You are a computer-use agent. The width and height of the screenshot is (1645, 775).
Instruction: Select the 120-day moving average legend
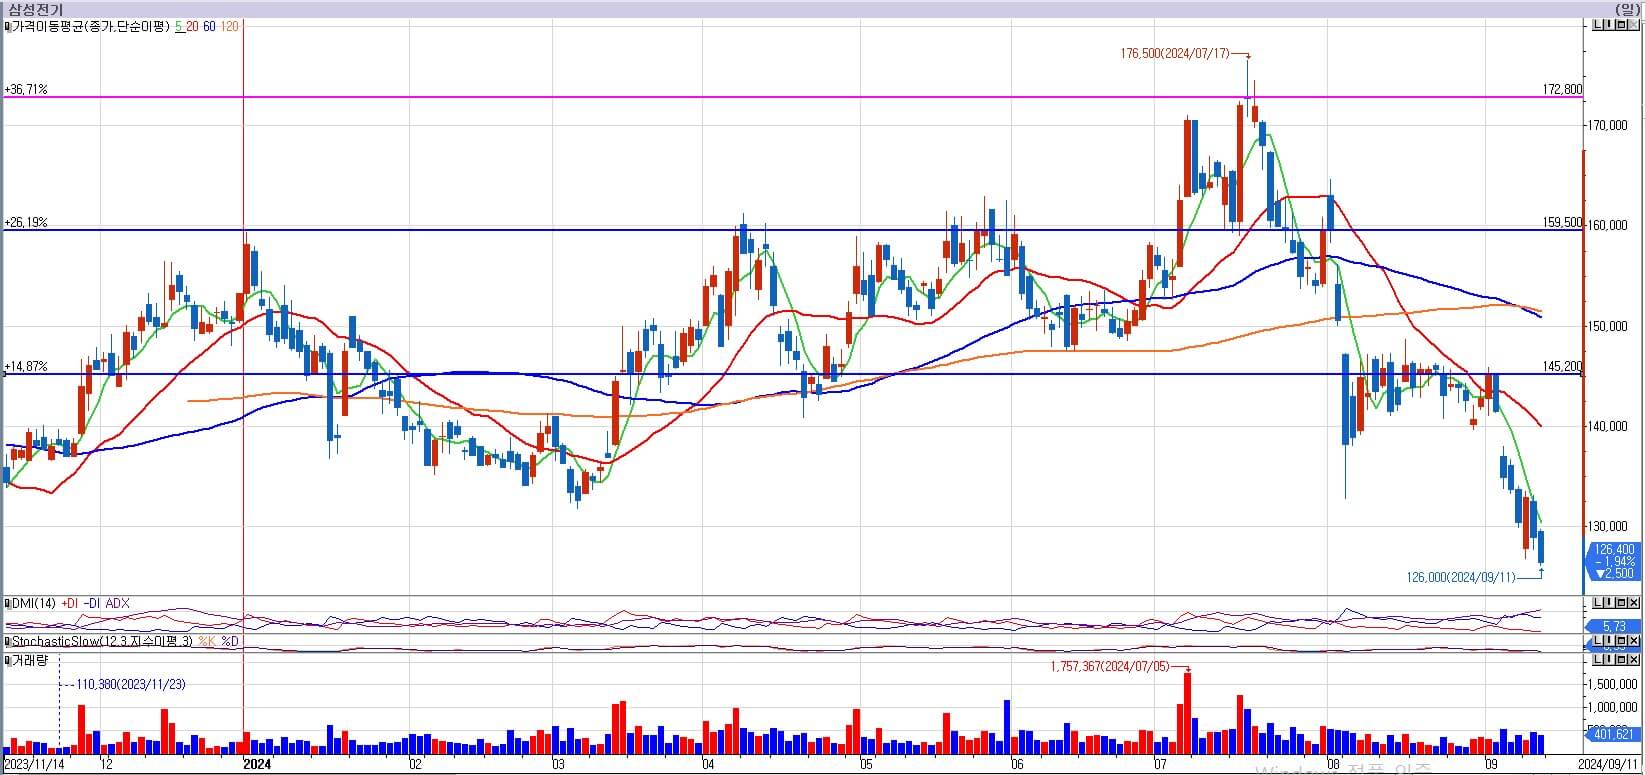(229, 27)
